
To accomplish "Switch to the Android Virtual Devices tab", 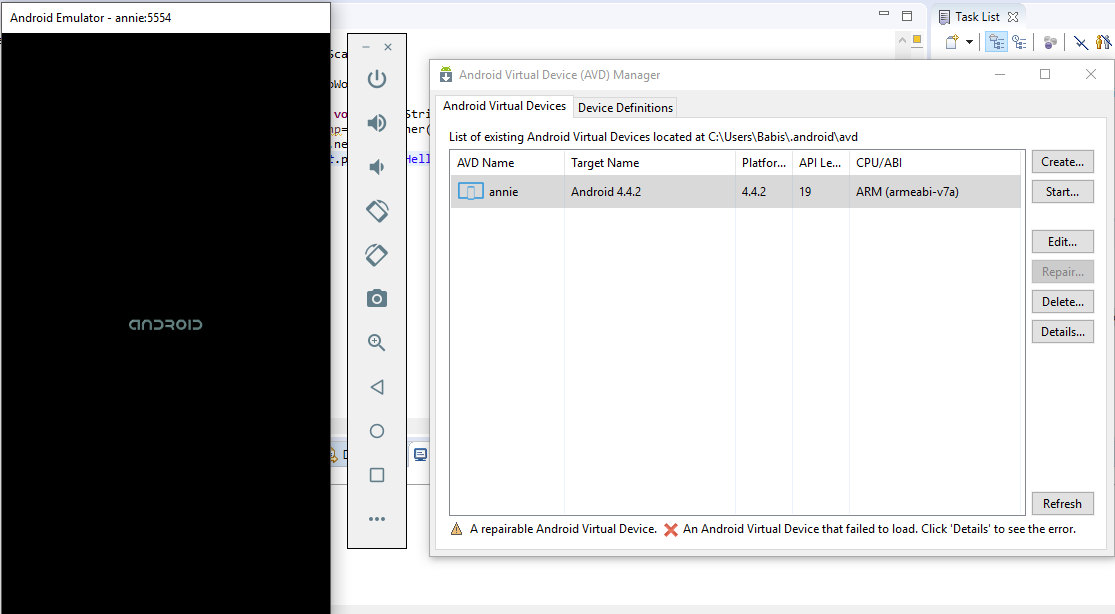I will [x=504, y=106].
